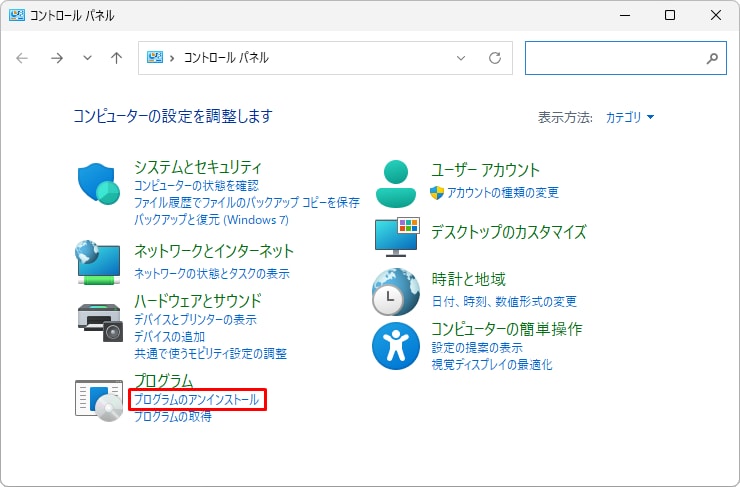Open the カテゴリ view-by dropdown
The height and width of the screenshot is (487, 740).
point(630,117)
